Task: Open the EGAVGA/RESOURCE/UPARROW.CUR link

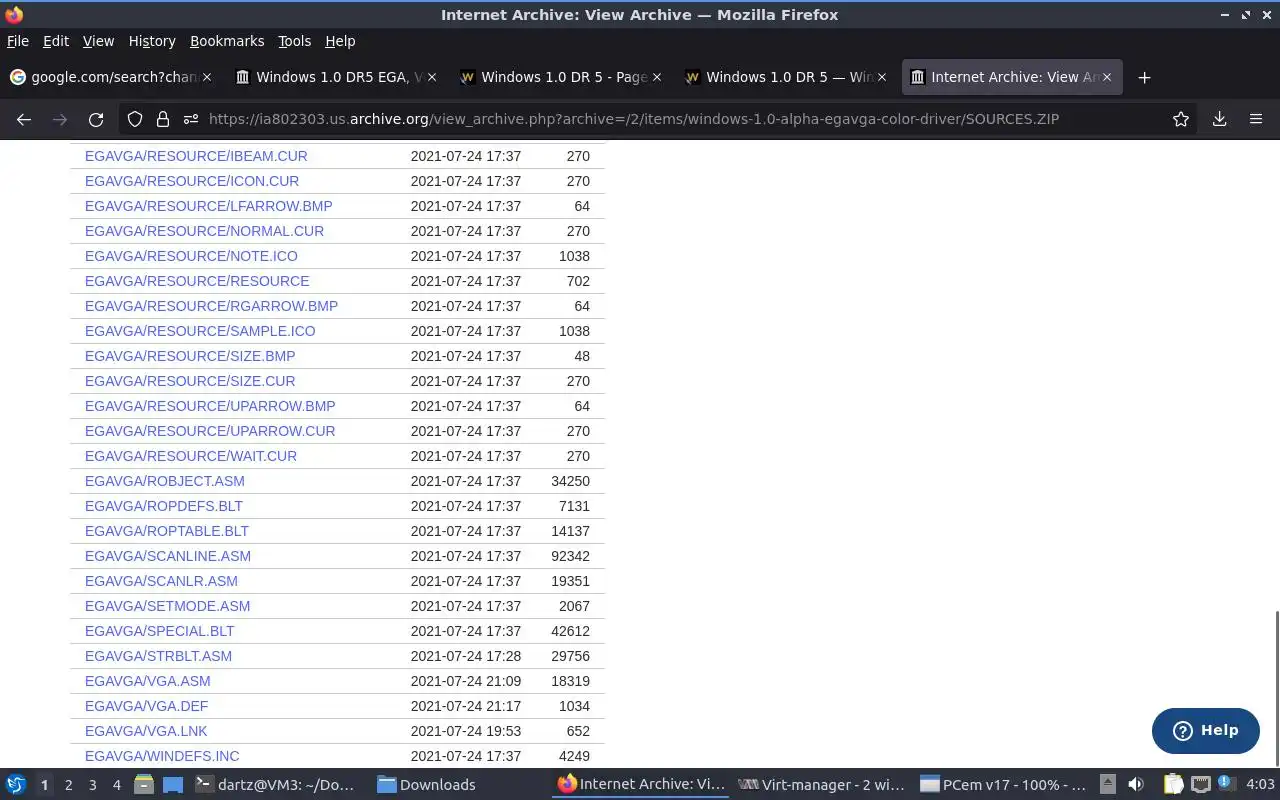Action: [210, 431]
